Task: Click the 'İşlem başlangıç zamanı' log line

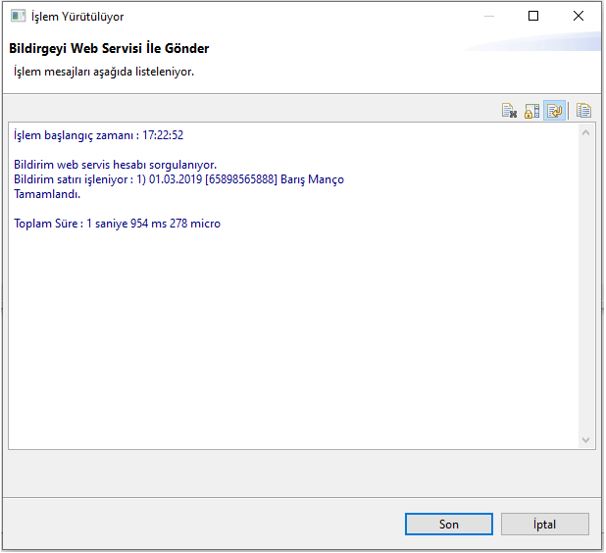Action: click(98, 135)
